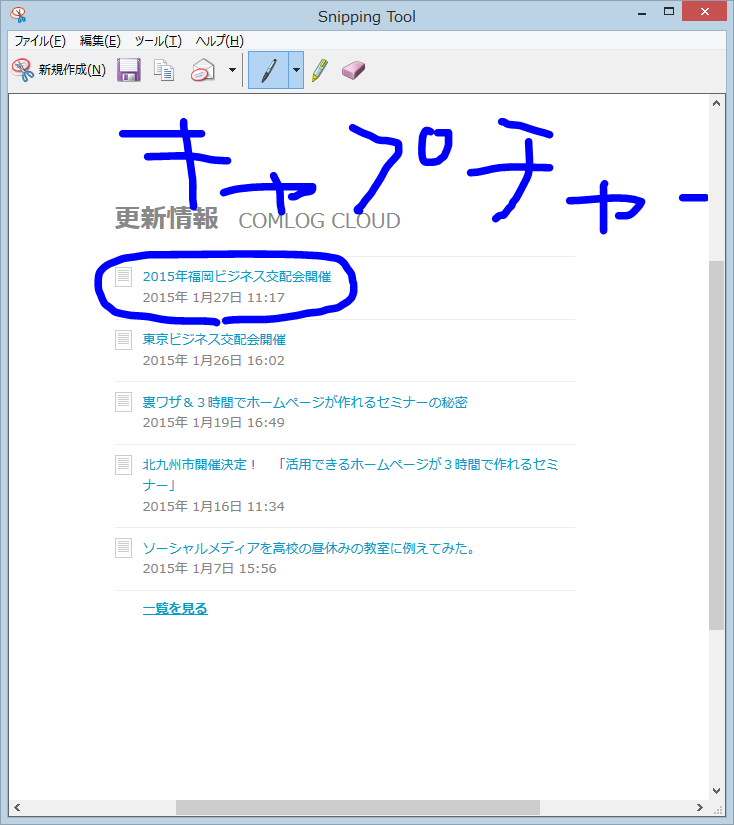Save the snip with floppy disk icon
Screen dimensions: 734x825
coord(128,70)
